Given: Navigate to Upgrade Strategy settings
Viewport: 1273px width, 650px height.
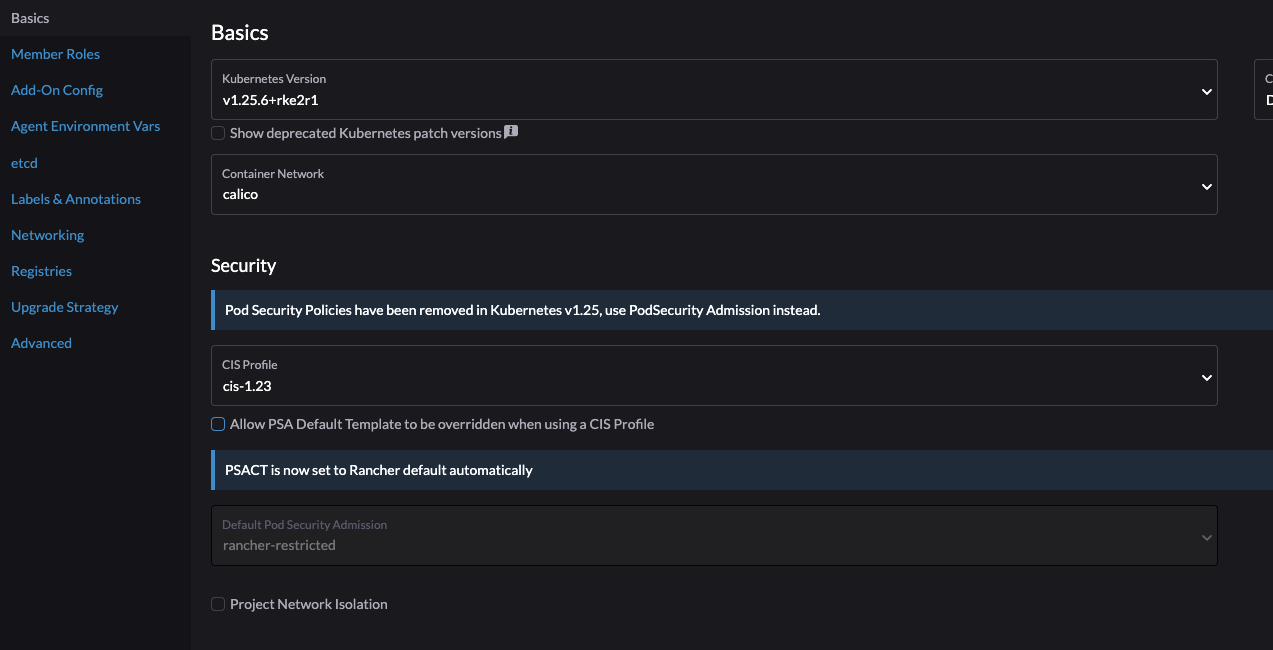Looking at the screenshot, I should click(x=64, y=307).
